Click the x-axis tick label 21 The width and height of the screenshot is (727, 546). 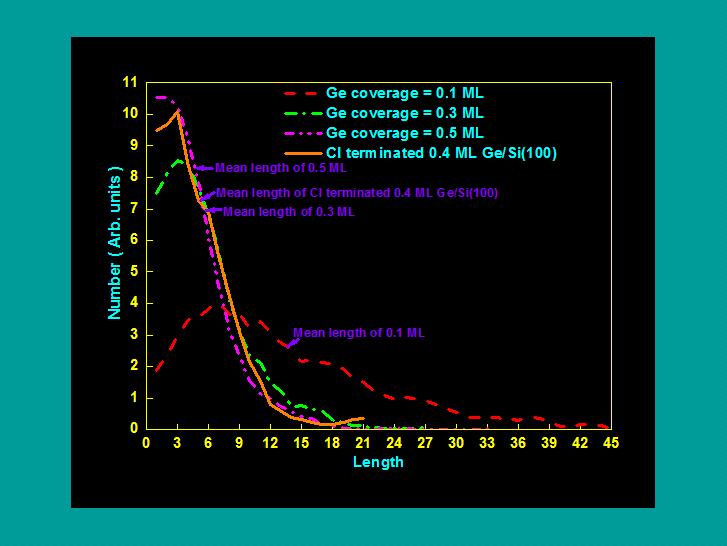click(362, 444)
